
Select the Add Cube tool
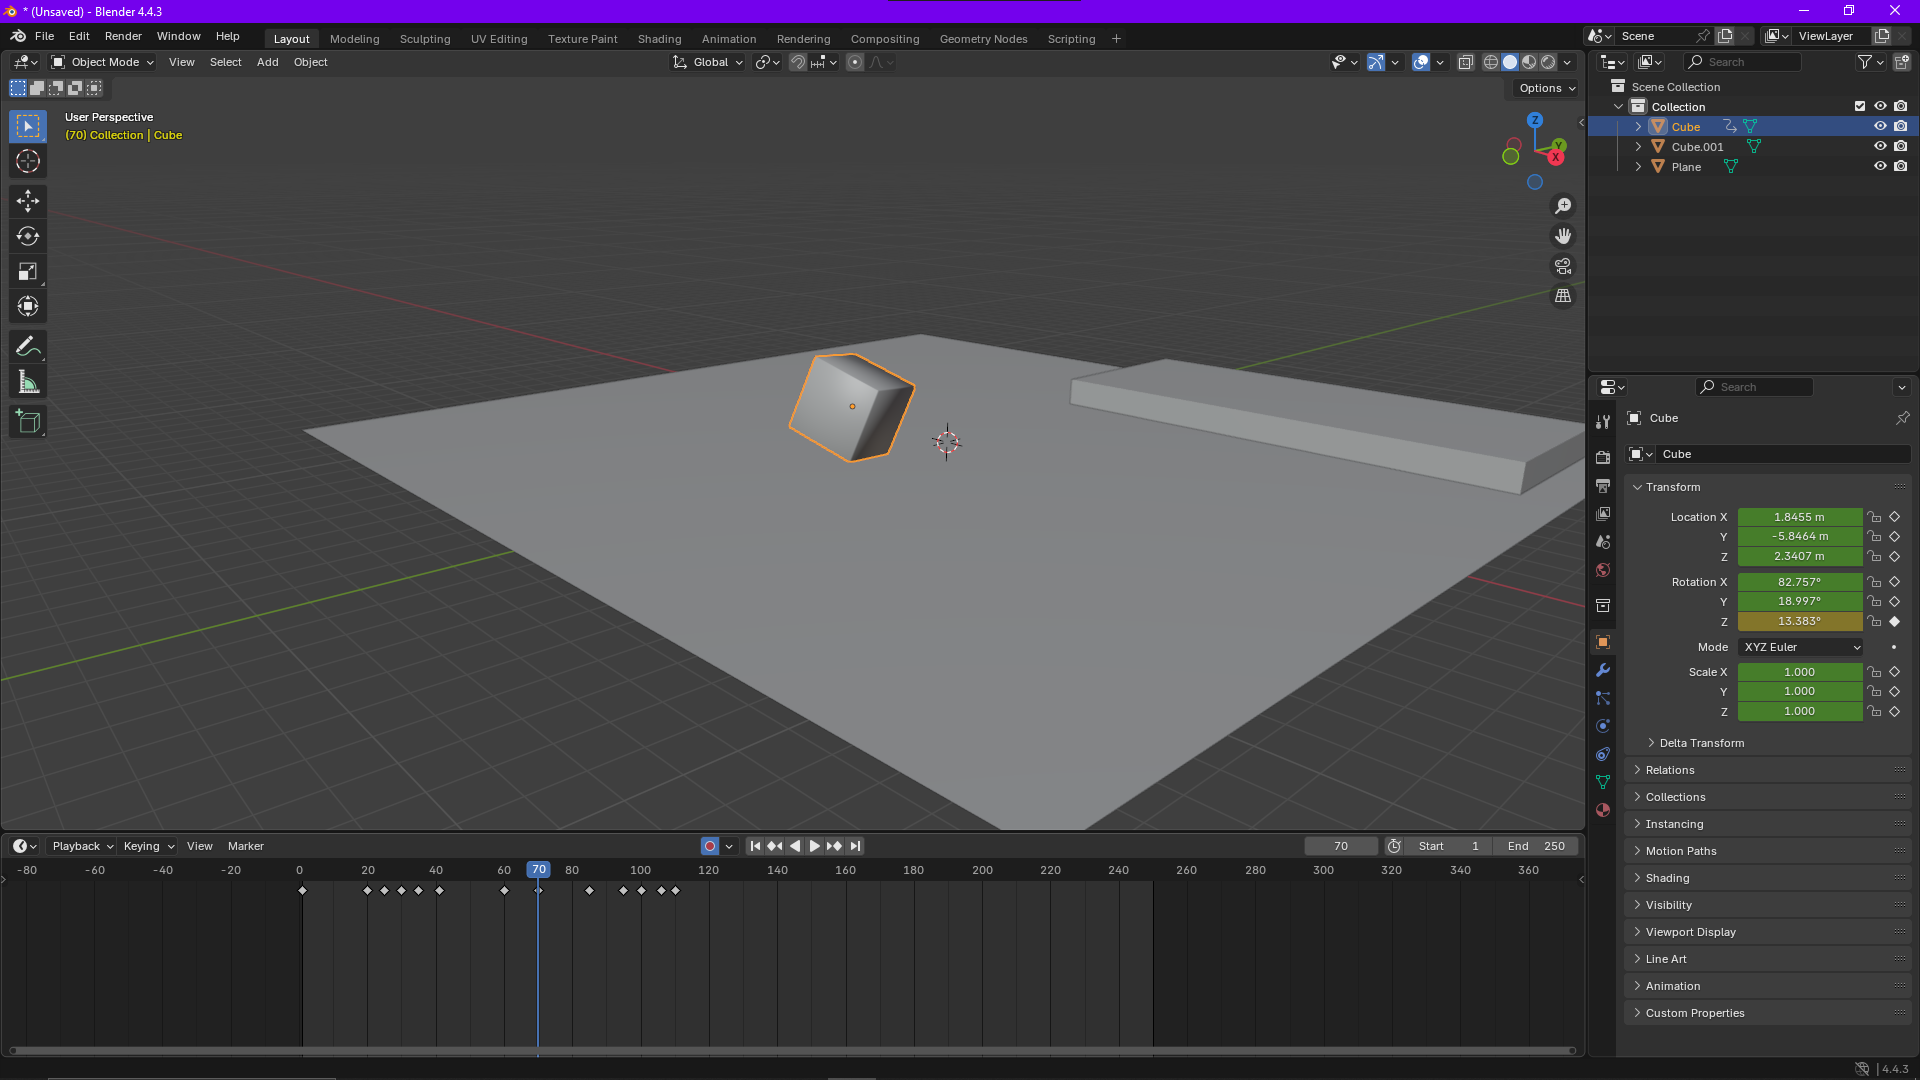[x=28, y=422]
